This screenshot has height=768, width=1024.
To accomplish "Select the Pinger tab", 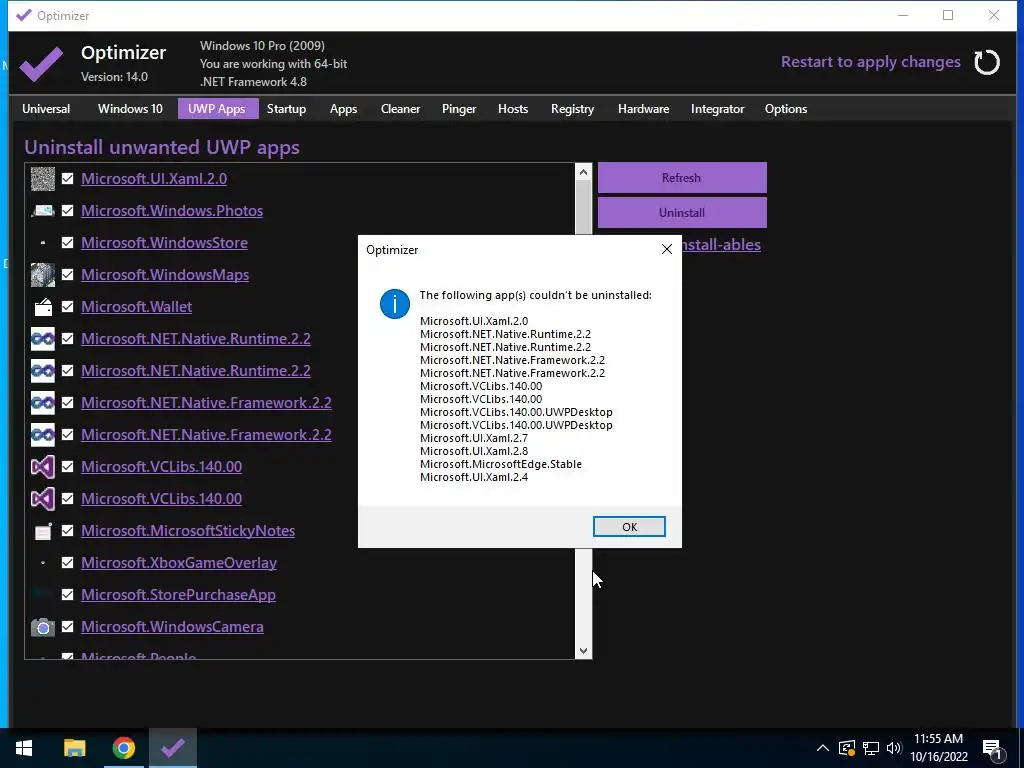I will [458, 109].
